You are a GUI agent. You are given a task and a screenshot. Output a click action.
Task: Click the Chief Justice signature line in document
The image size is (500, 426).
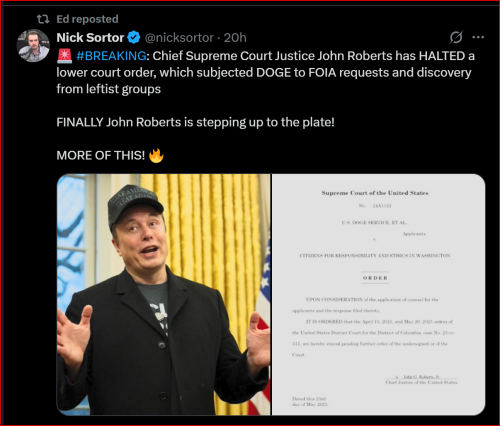point(421,379)
